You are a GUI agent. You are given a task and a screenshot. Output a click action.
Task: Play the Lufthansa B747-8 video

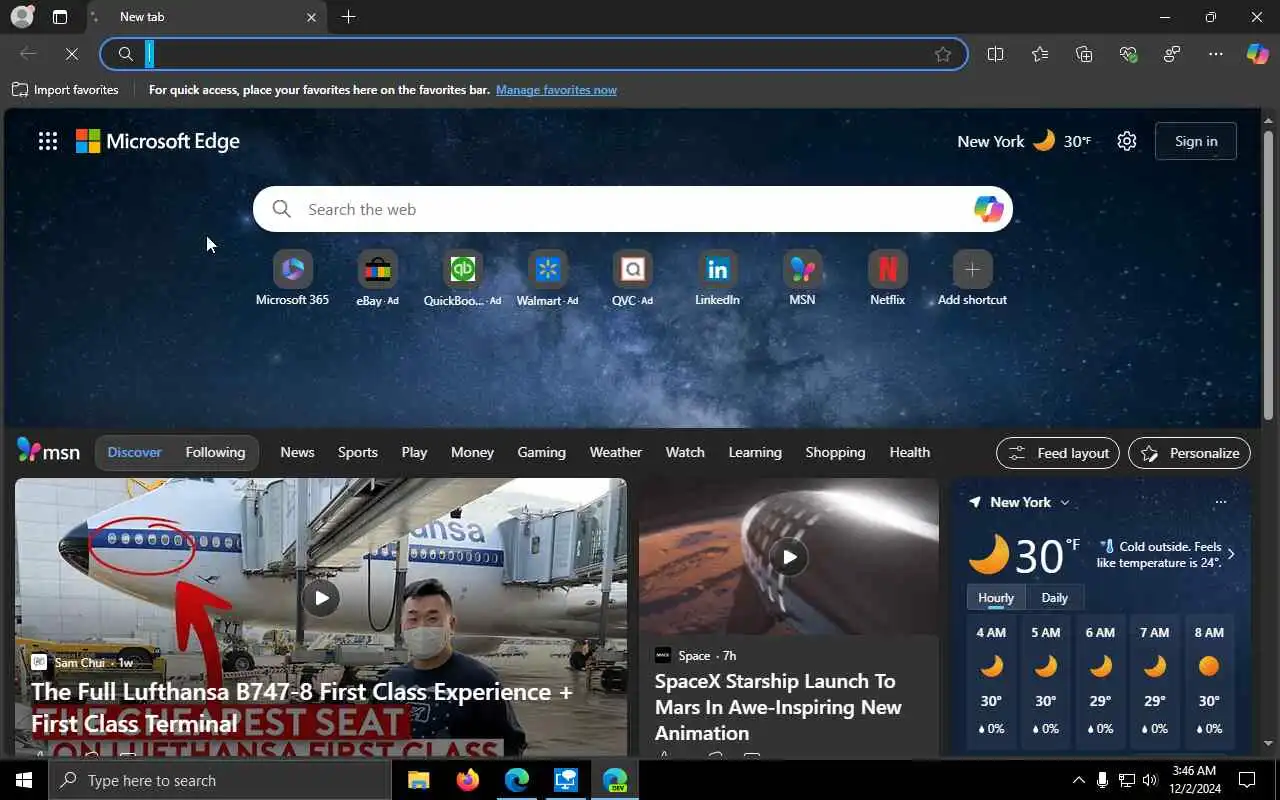[x=321, y=598]
